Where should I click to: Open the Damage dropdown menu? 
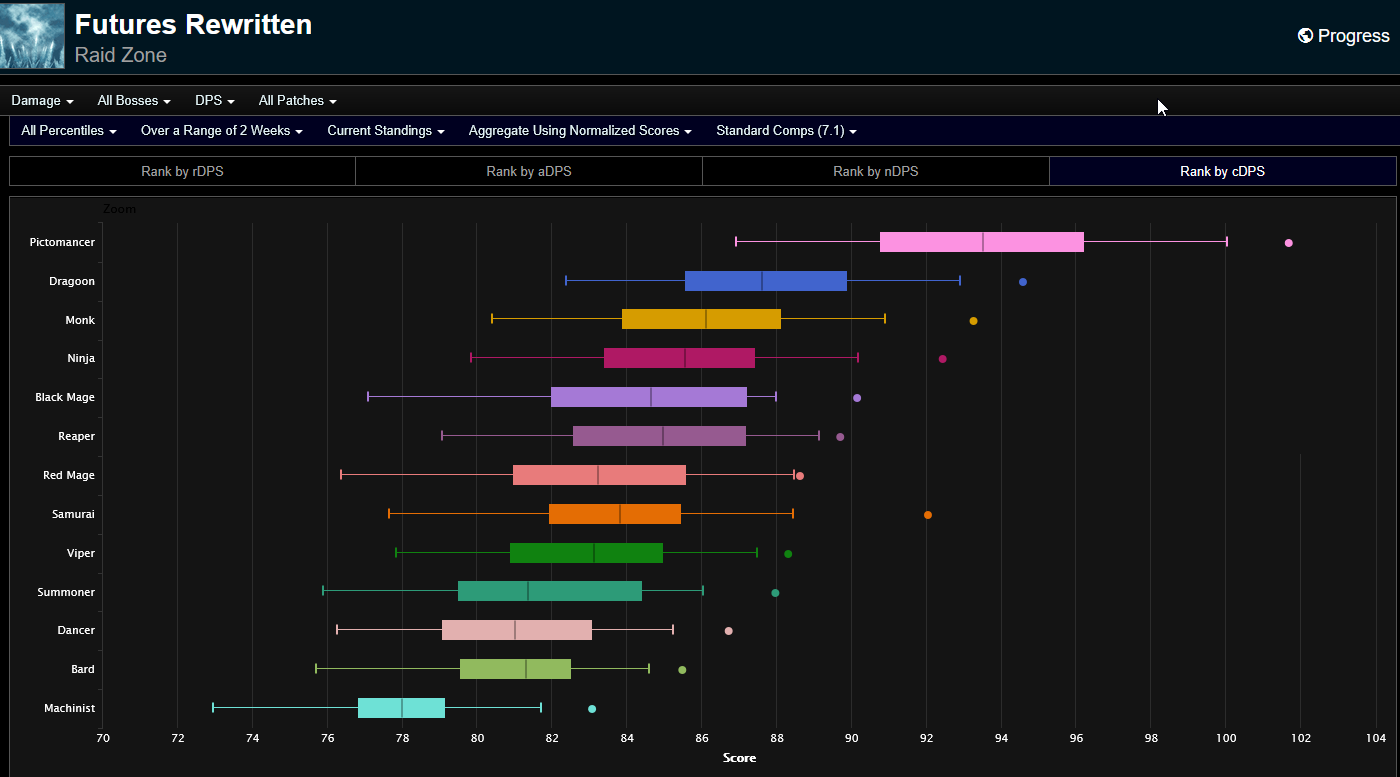click(x=43, y=101)
